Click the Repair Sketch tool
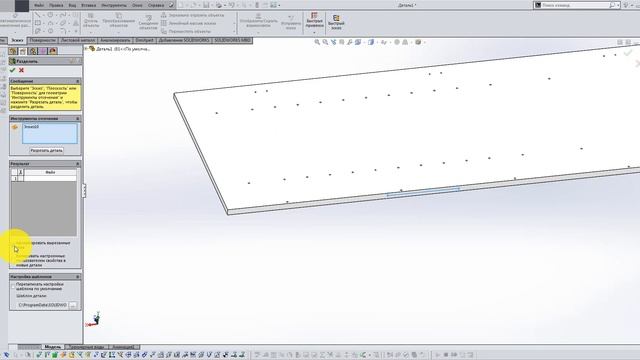Viewport: 640px width, 360px height. point(291,22)
